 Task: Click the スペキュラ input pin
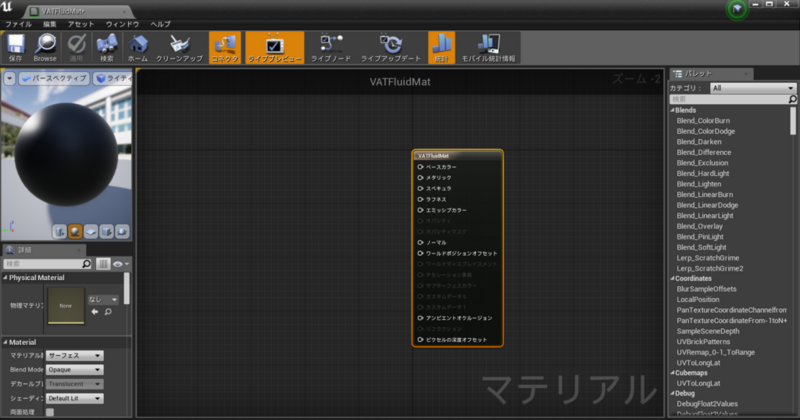(x=420, y=188)
